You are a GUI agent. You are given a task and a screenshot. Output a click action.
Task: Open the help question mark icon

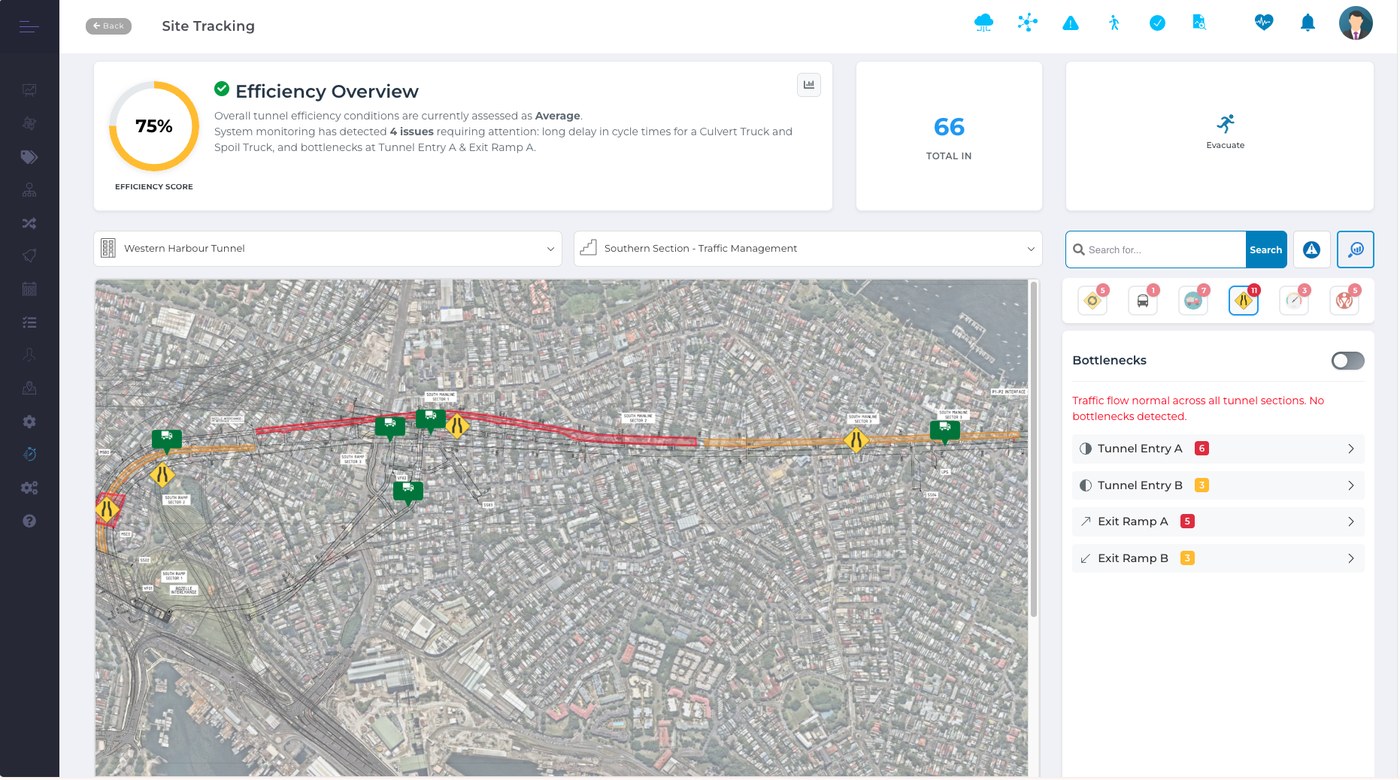(29, 521)
